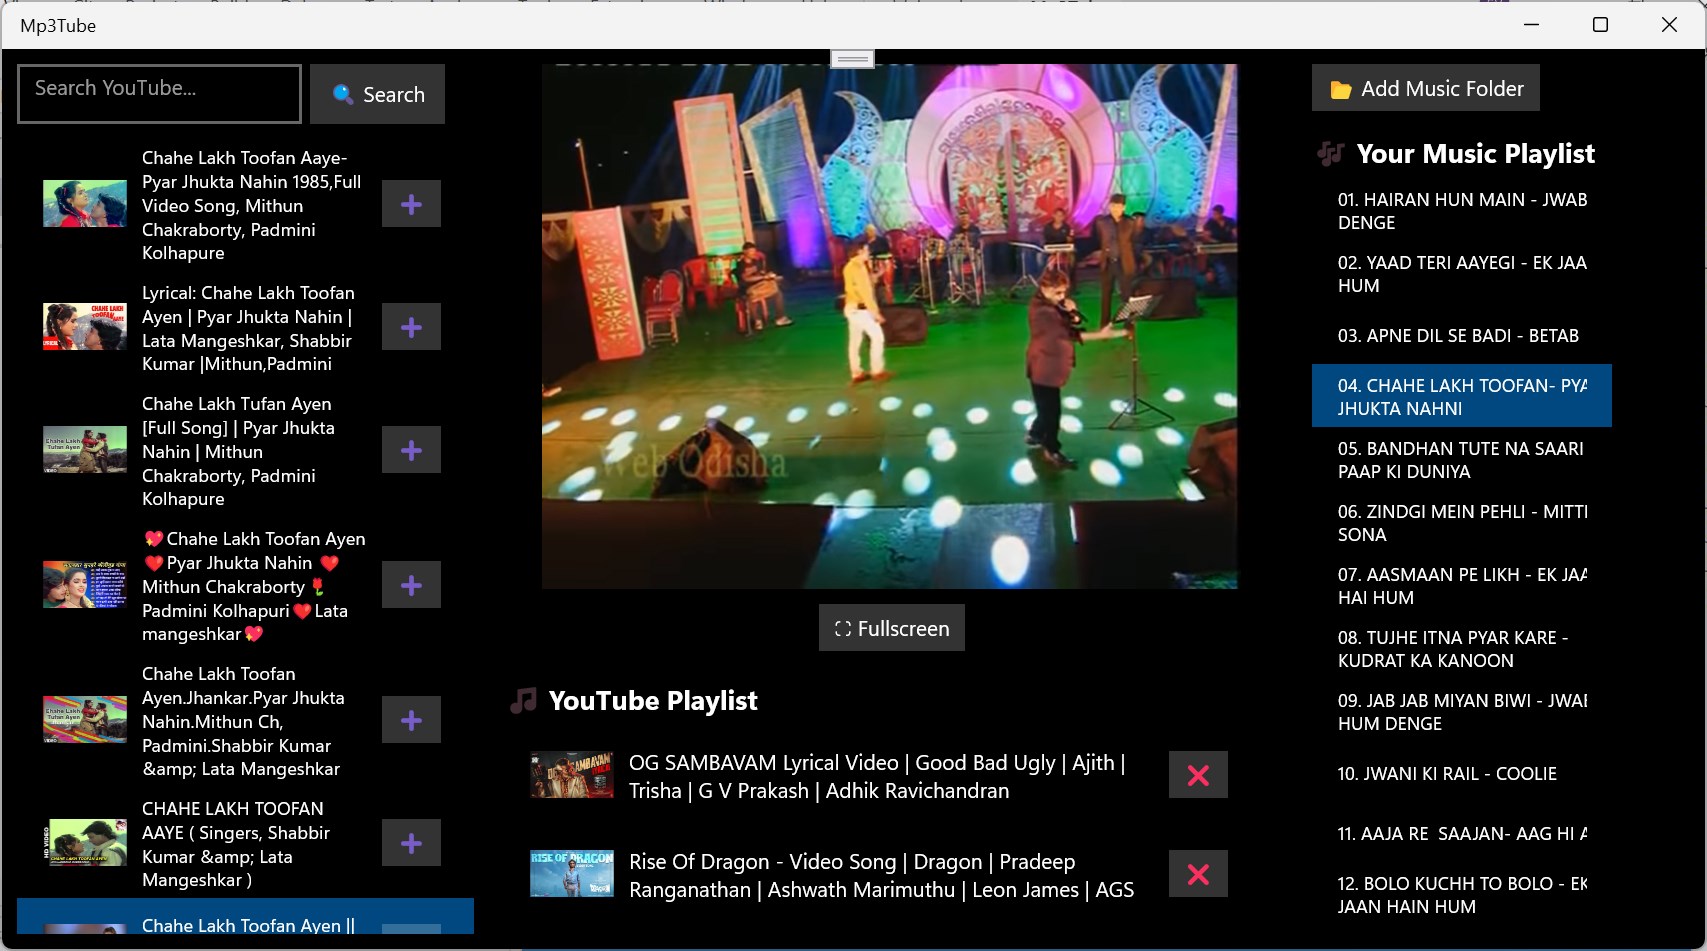This screenshot has height=951, width=1707.
Task: Switch video to Fullscreen
Action: tap(891, 628)
